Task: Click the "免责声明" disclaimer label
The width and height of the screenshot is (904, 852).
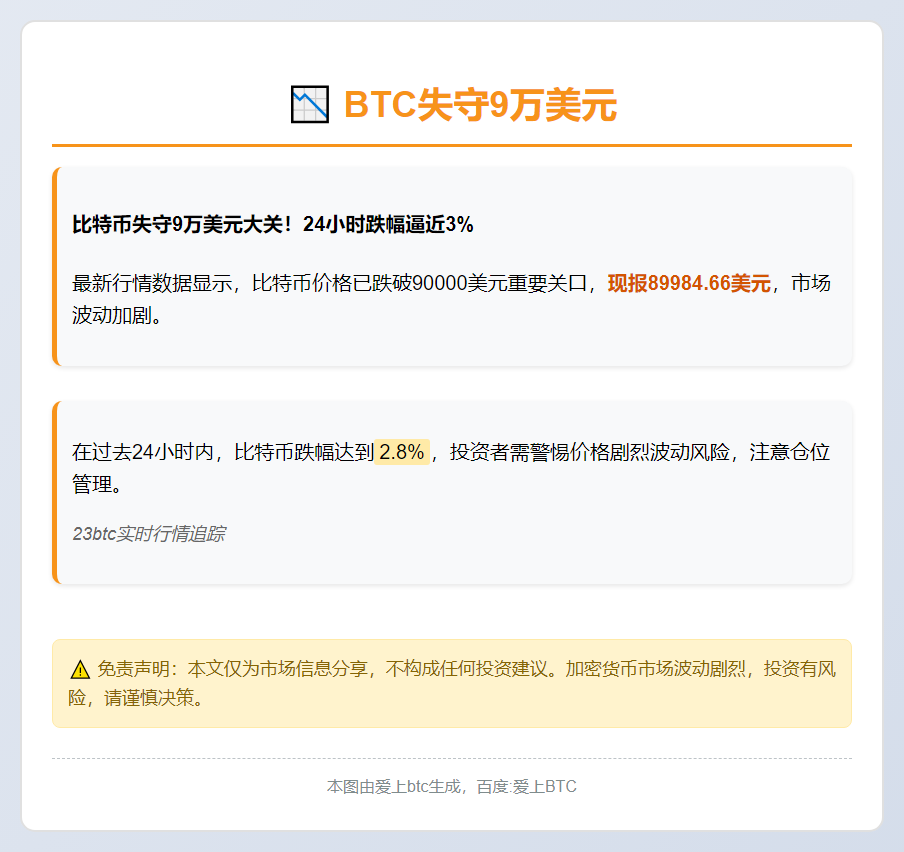Action: pos(134,669)
